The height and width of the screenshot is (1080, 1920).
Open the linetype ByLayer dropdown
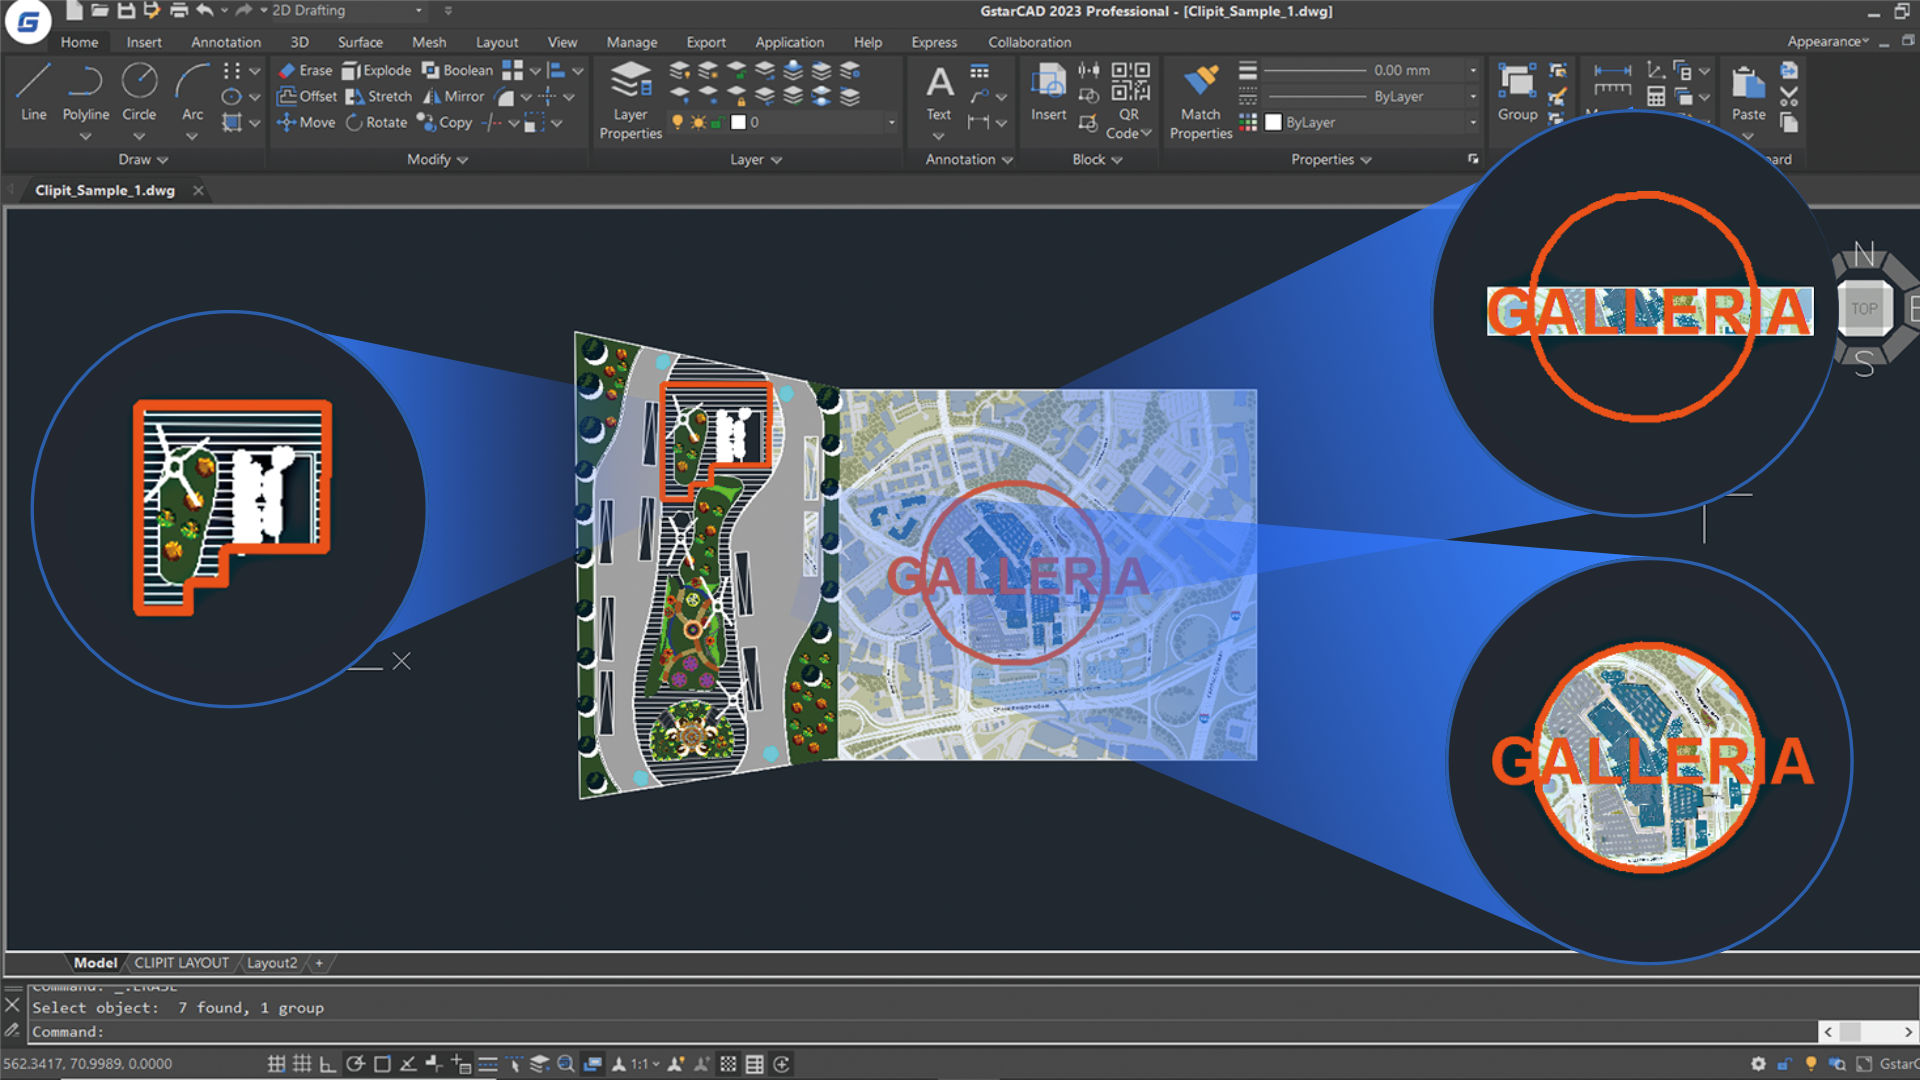[1472, 96]
